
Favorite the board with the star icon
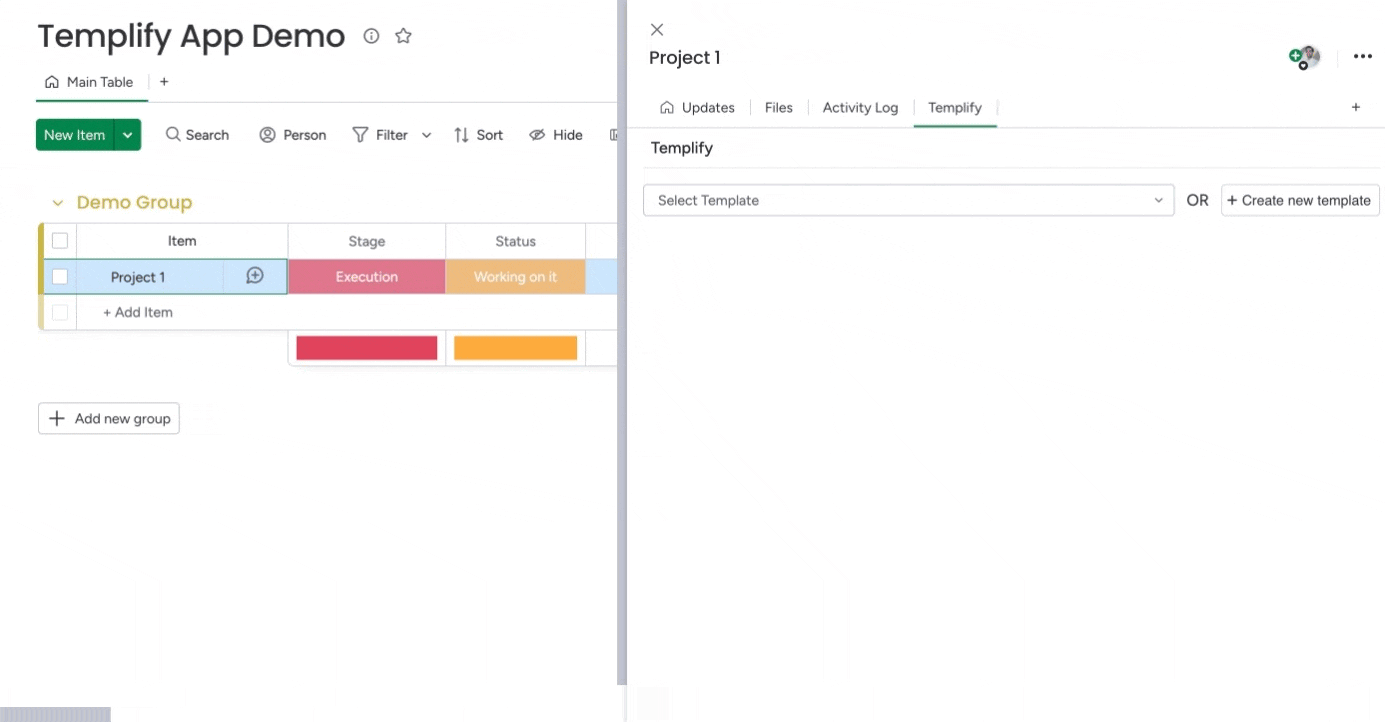point(403,36)
